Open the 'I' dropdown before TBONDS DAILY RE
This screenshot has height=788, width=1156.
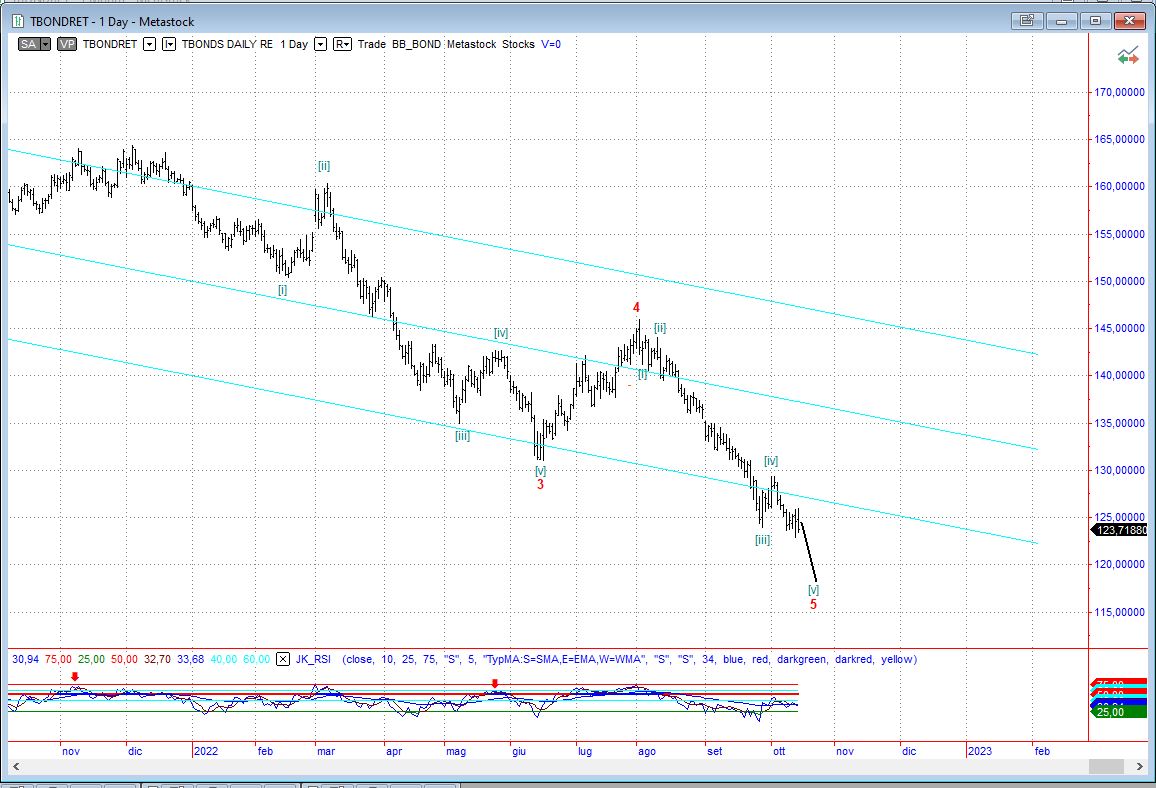coord(169,44)
